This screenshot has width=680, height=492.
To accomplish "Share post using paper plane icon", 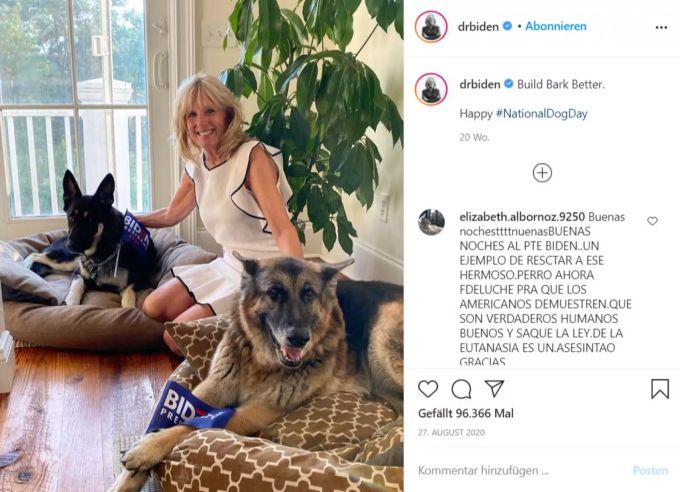I will click(494, 388).
